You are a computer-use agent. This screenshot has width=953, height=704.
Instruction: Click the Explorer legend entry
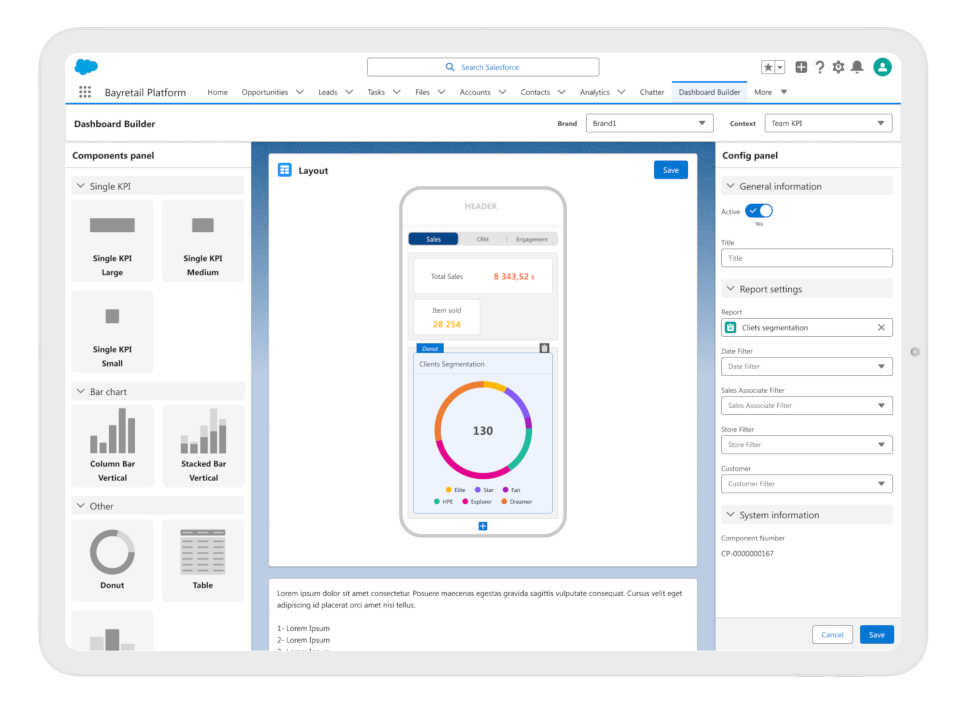pos(477,502)
